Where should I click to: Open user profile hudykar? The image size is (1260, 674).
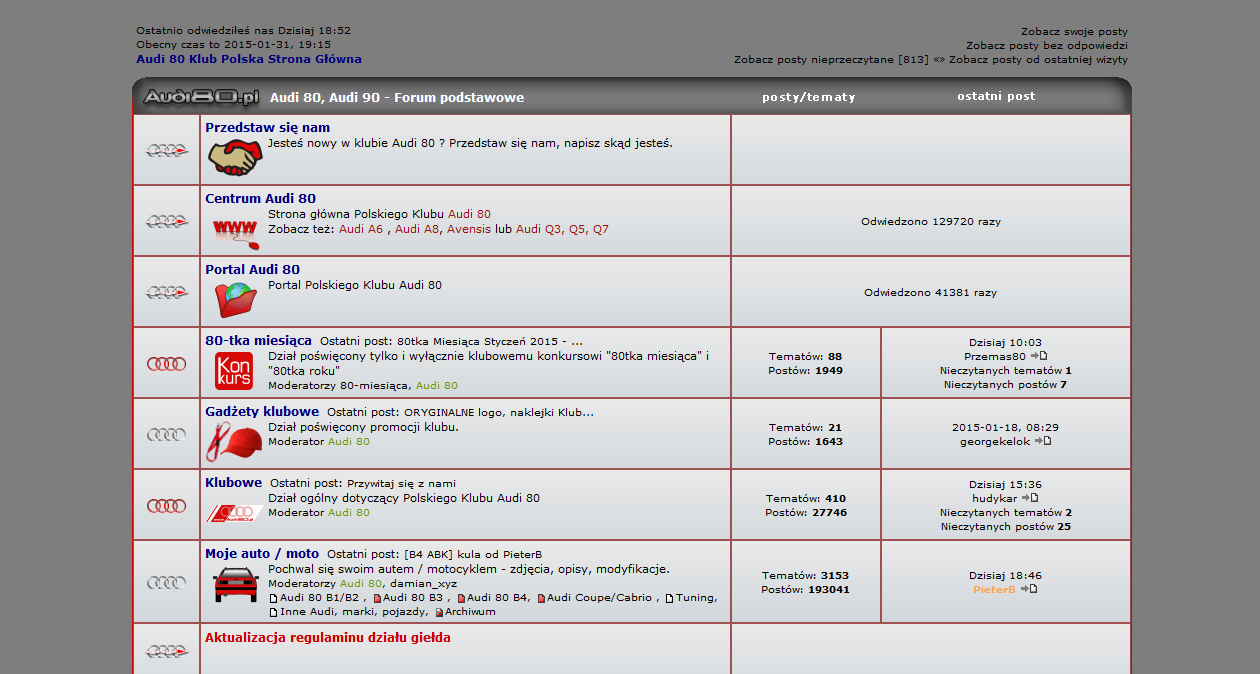click(x=994, y=498)
